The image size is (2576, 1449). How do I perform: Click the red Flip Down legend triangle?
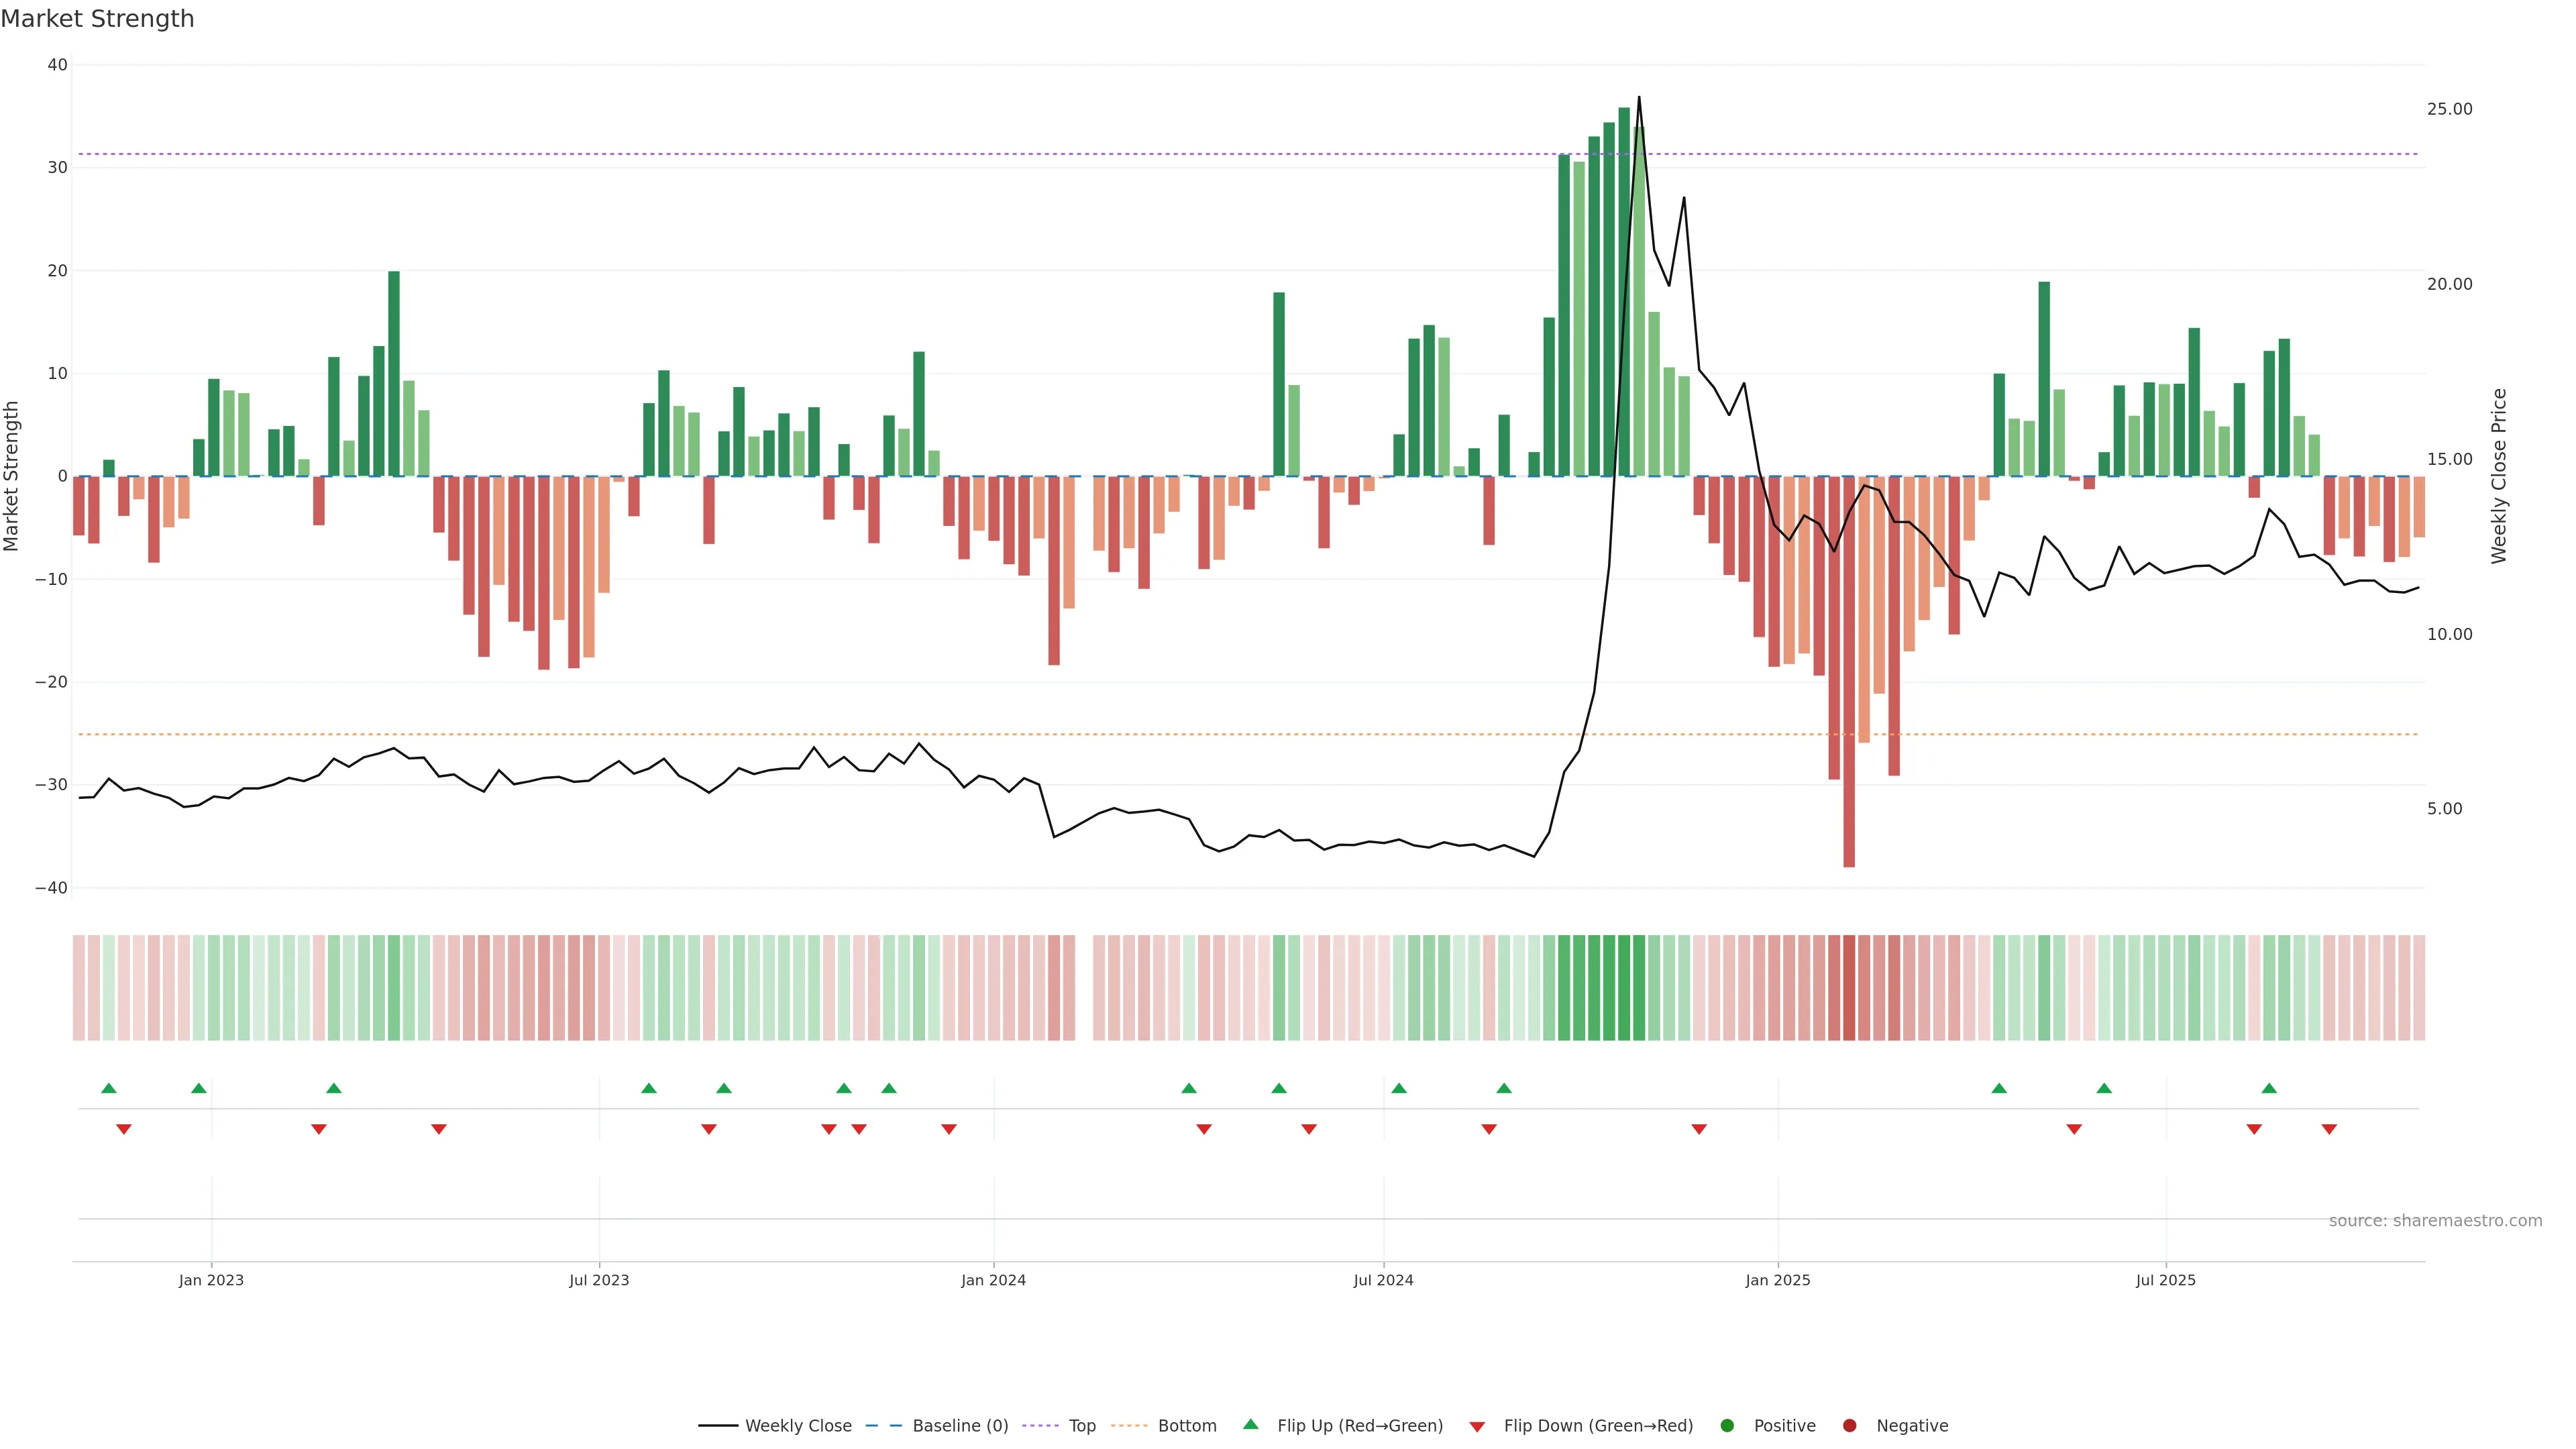click(1477, 1427)
